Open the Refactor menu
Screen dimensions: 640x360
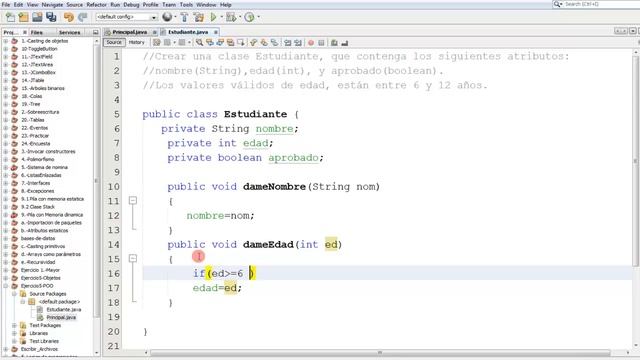click(x=96, y=5)
